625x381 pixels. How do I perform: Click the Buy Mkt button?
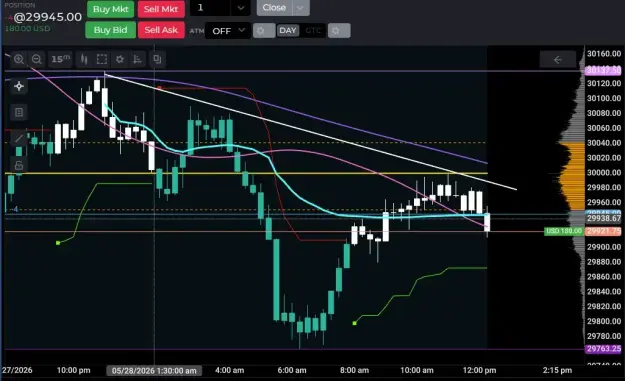tap(110, 9)
